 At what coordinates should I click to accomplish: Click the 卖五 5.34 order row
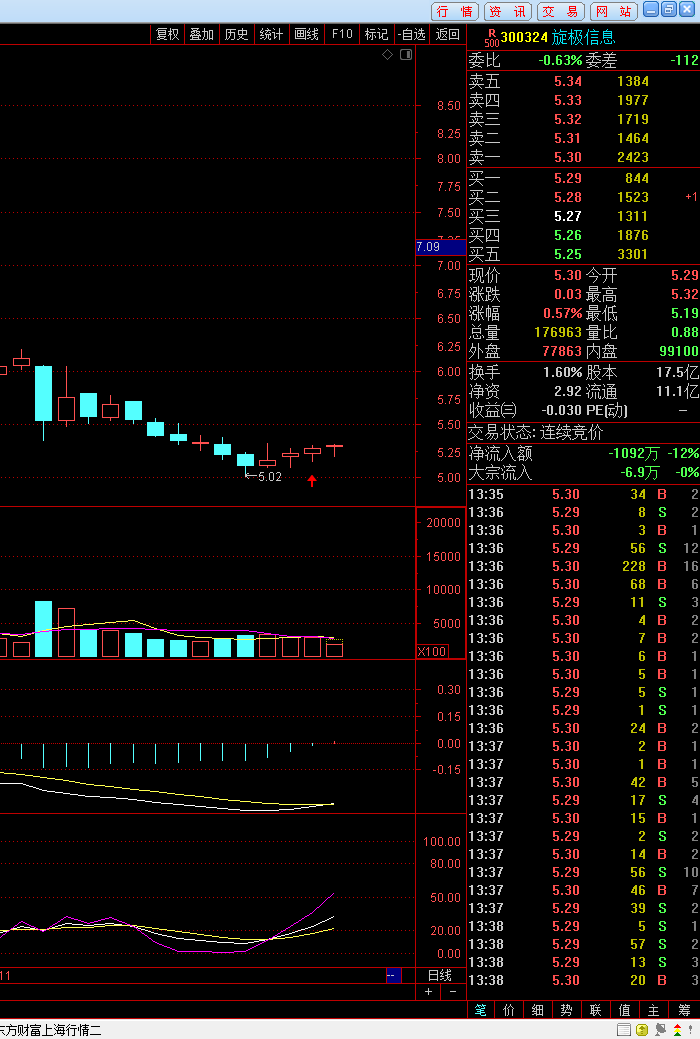click(583, 82)
